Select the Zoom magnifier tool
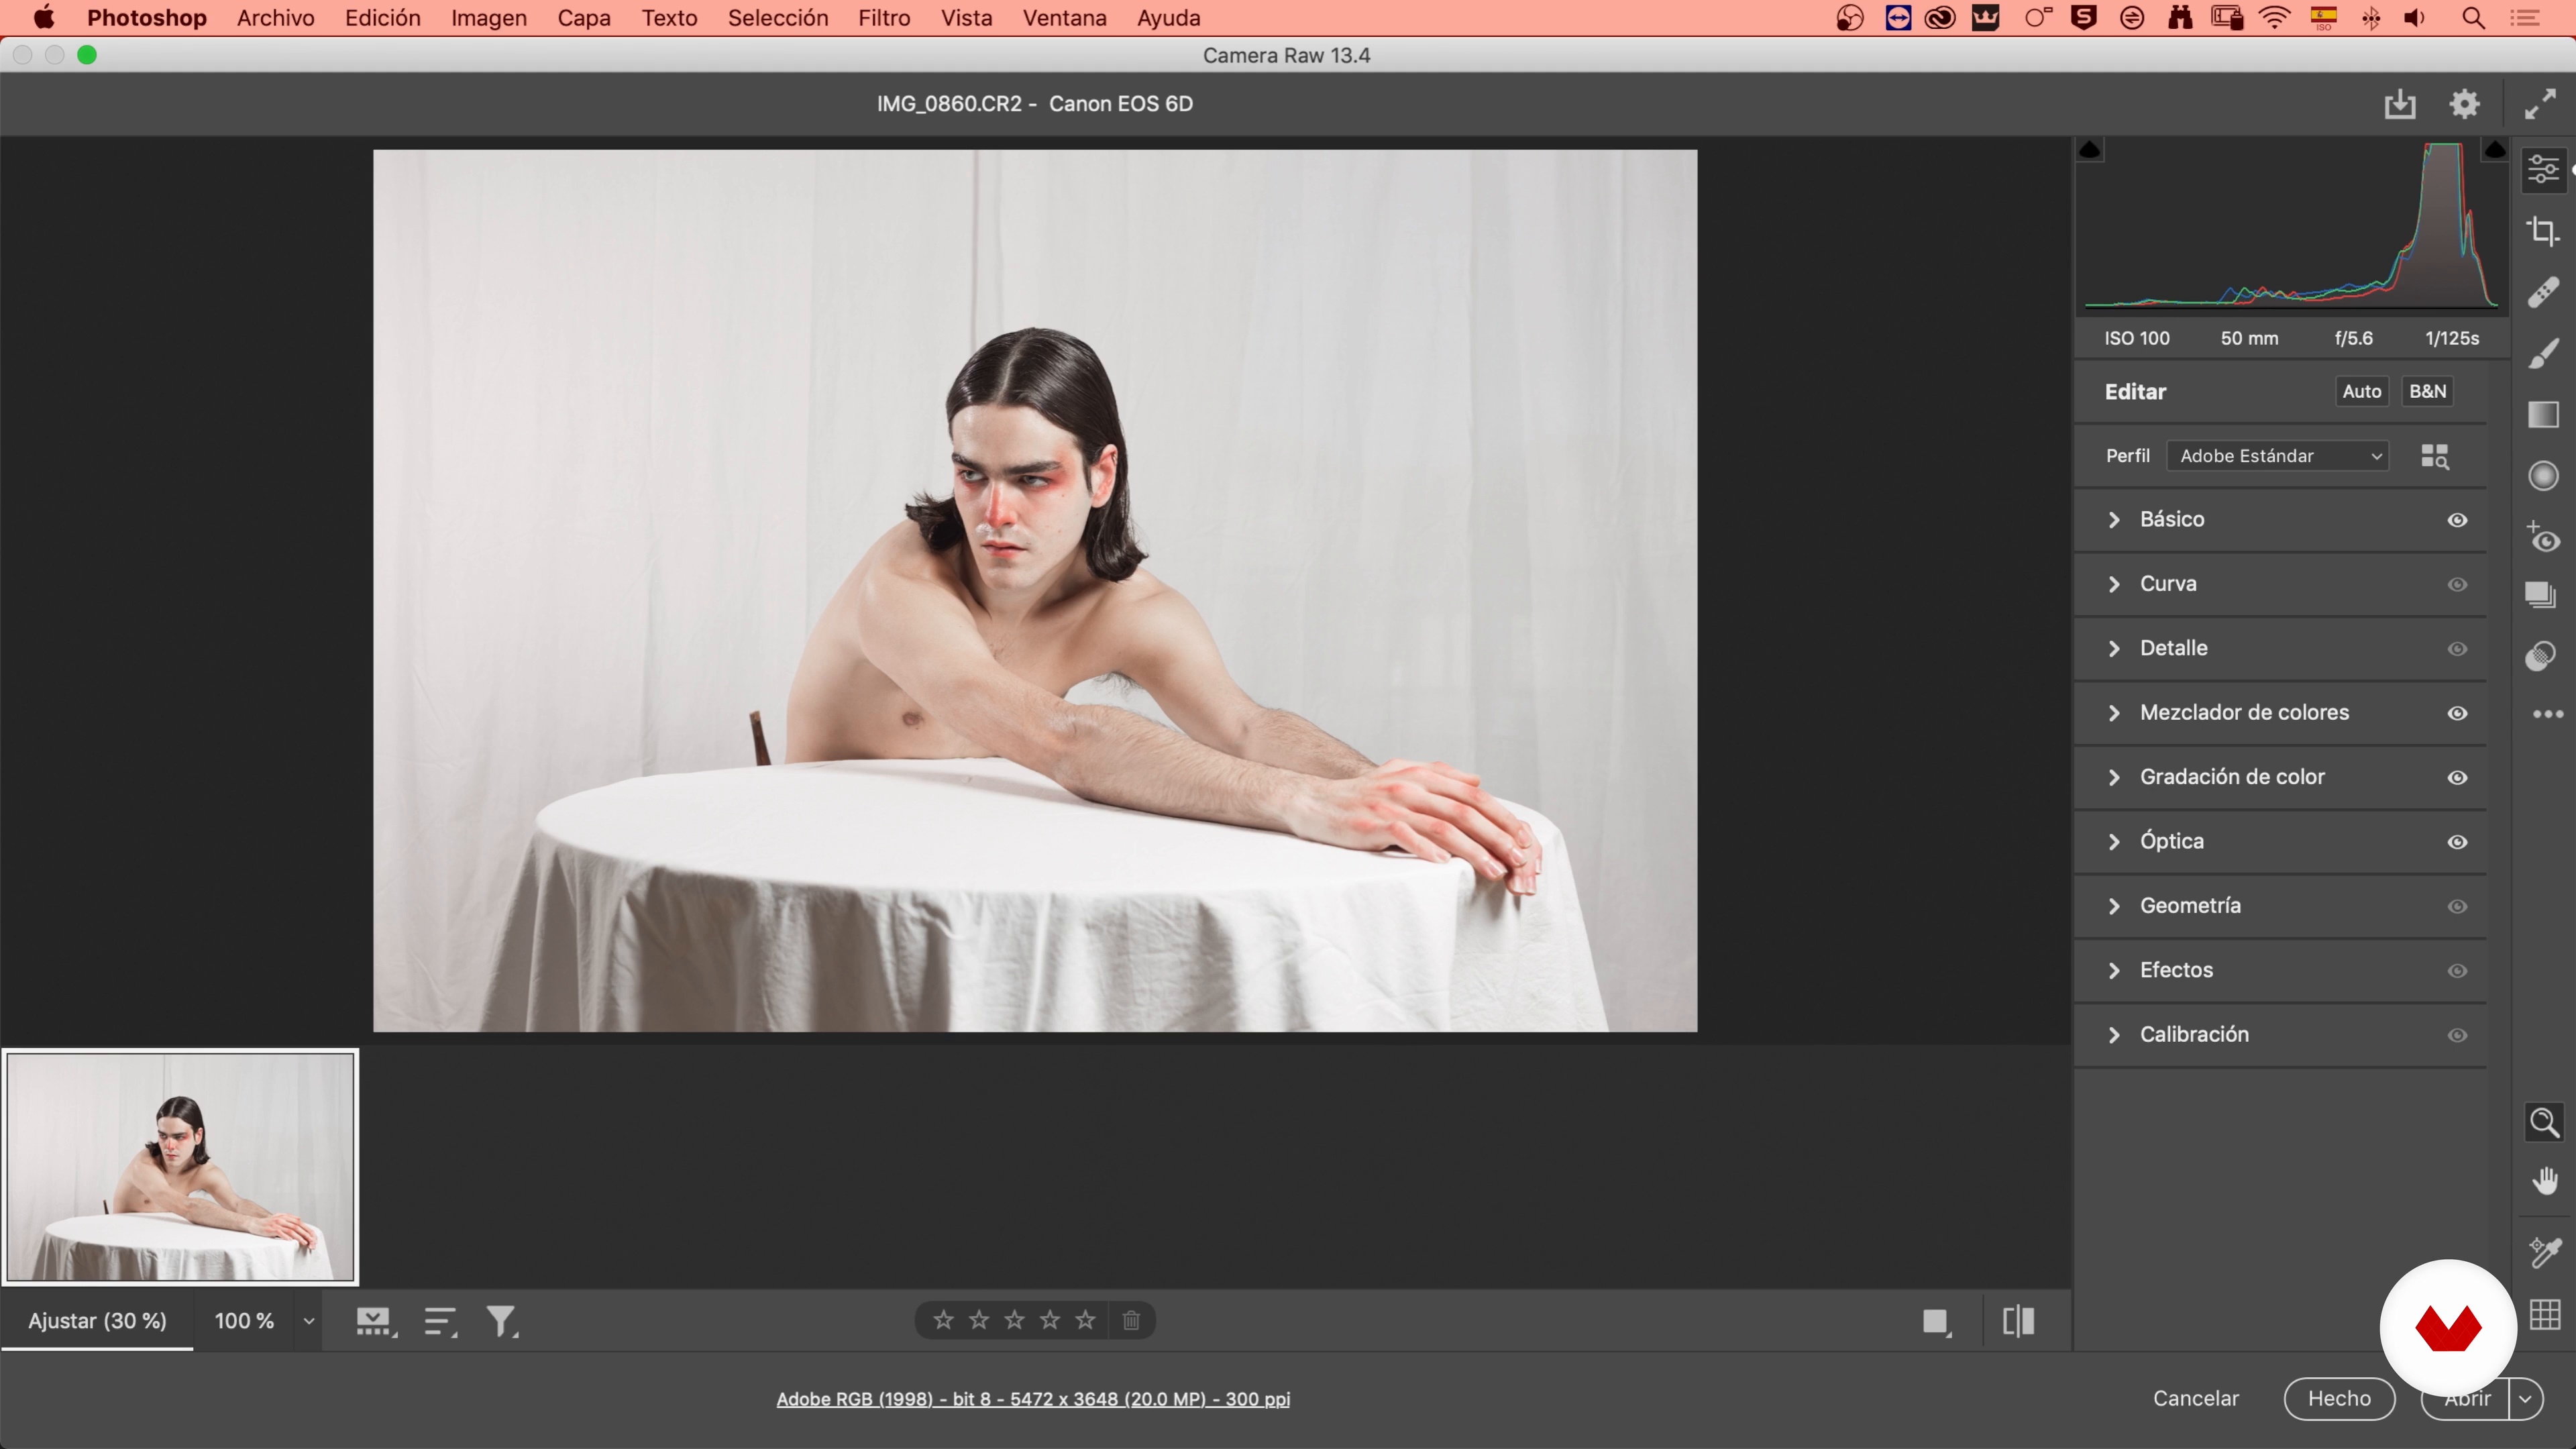Screen dimensions: 2576x1449 pyautogui.click(x=2544, y=1123)
